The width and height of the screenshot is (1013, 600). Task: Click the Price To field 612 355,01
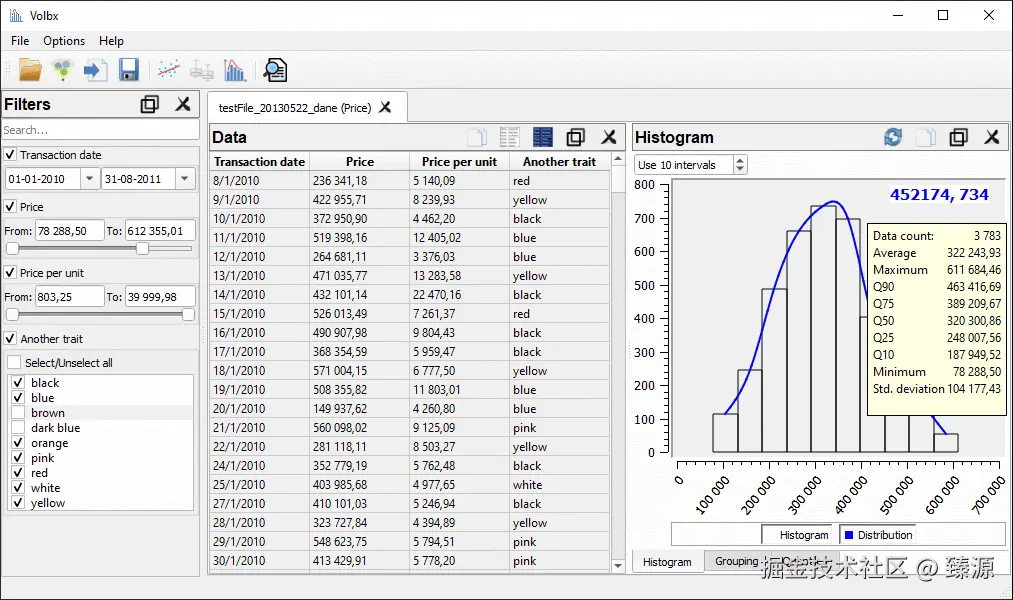click(160, 231)
